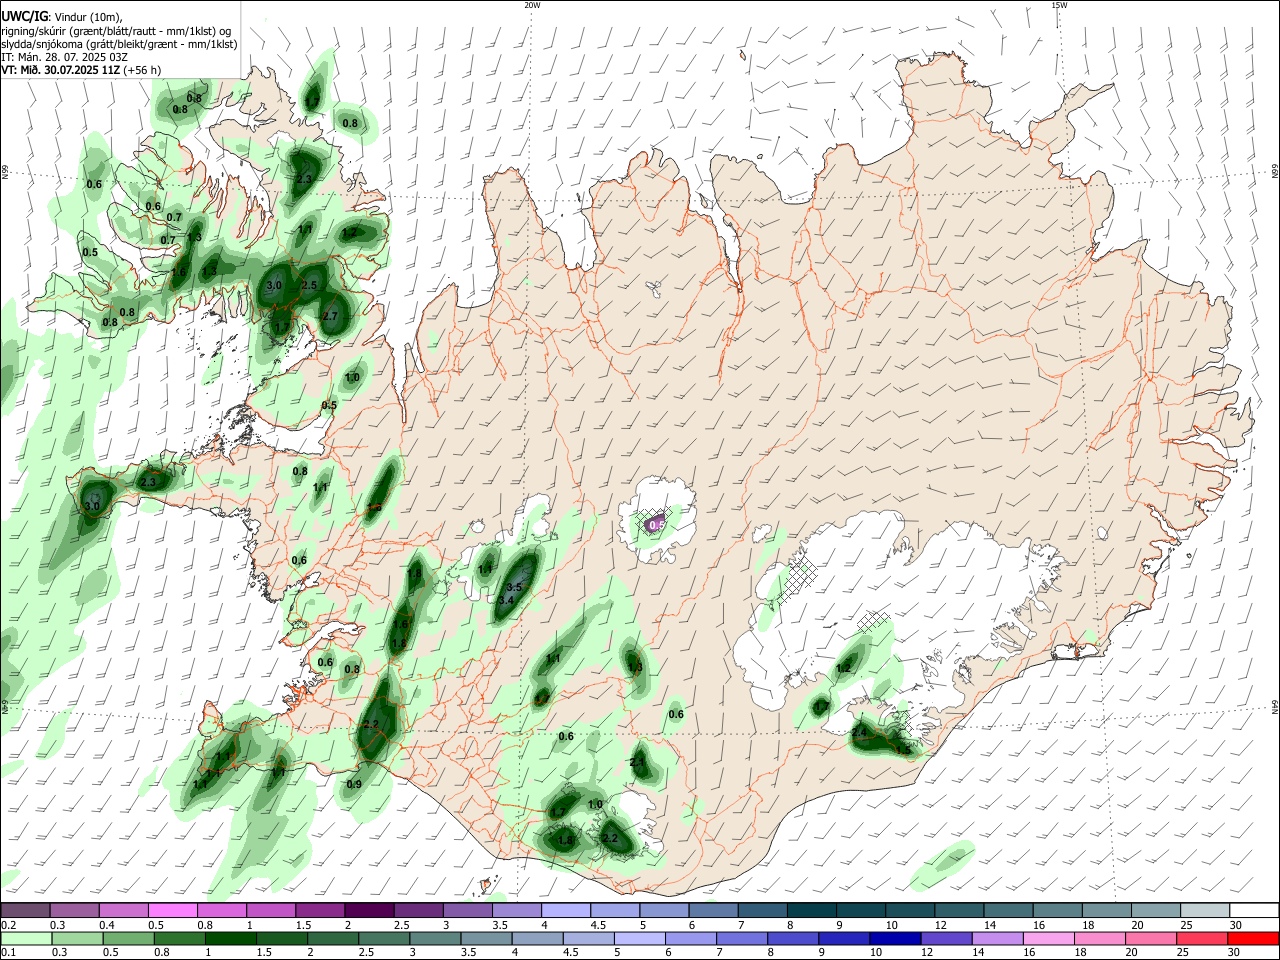
Task: Click the 'rigning/skúrir (grænt/blátt/rautt' legend line
Action: click(x=116, y=31)
